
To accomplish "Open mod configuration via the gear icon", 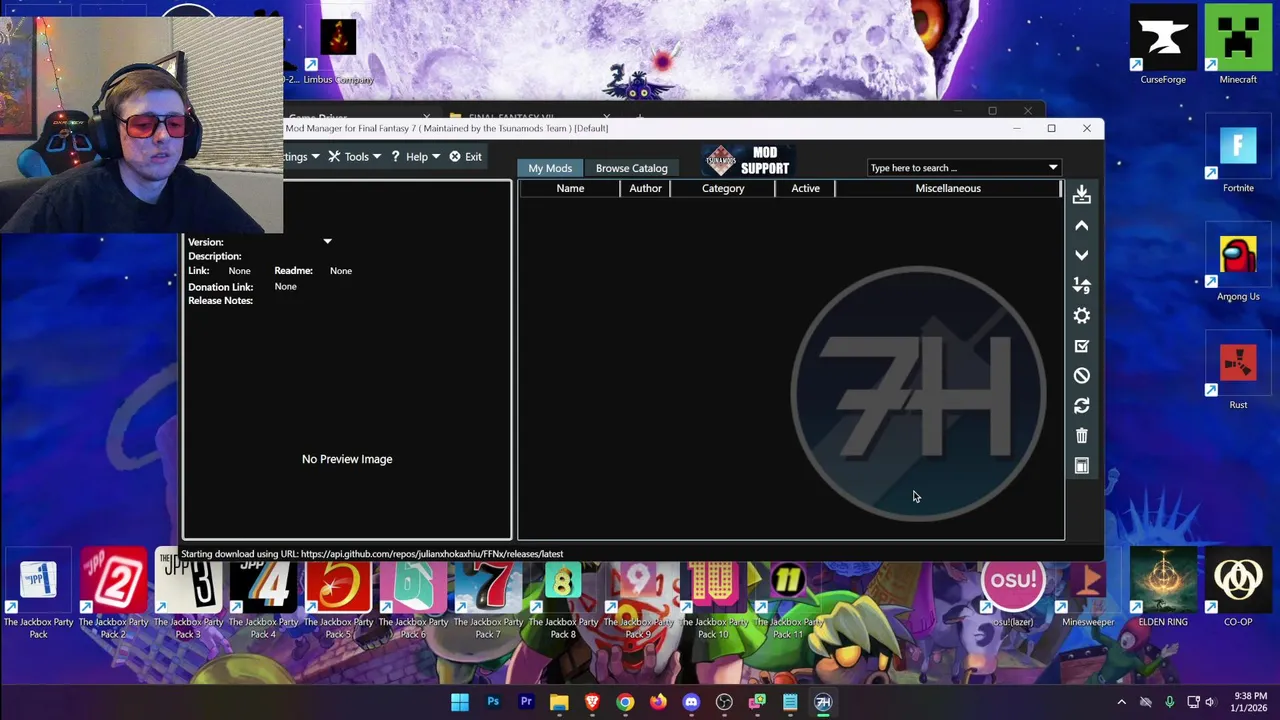I will [x=1081, y=316].
